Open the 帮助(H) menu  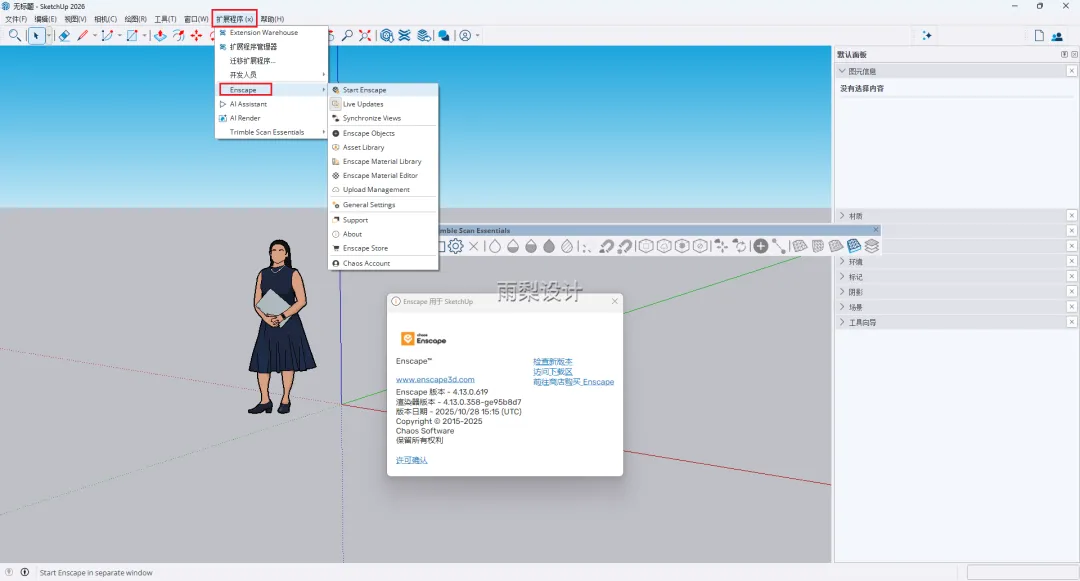[x=272, y=19]
